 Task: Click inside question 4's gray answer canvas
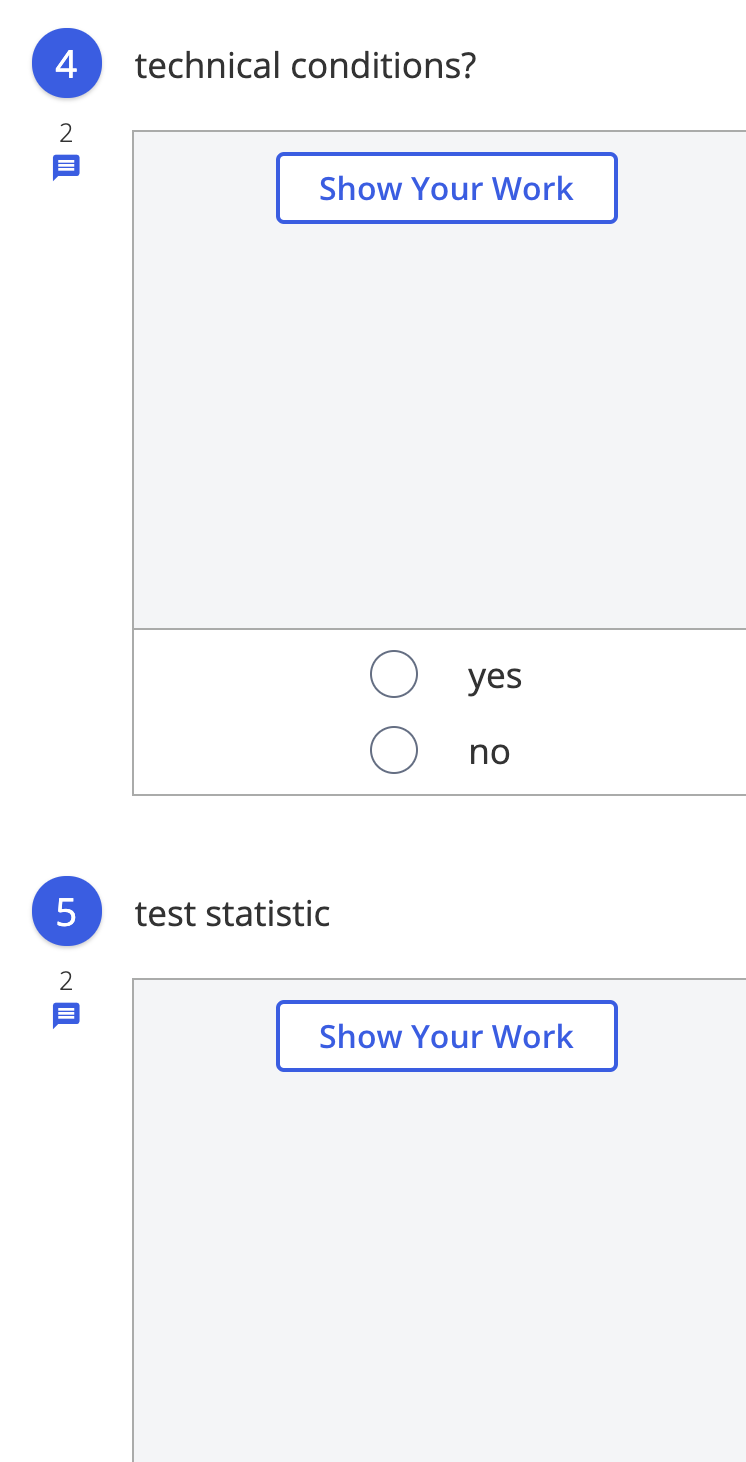click(440, 420)
